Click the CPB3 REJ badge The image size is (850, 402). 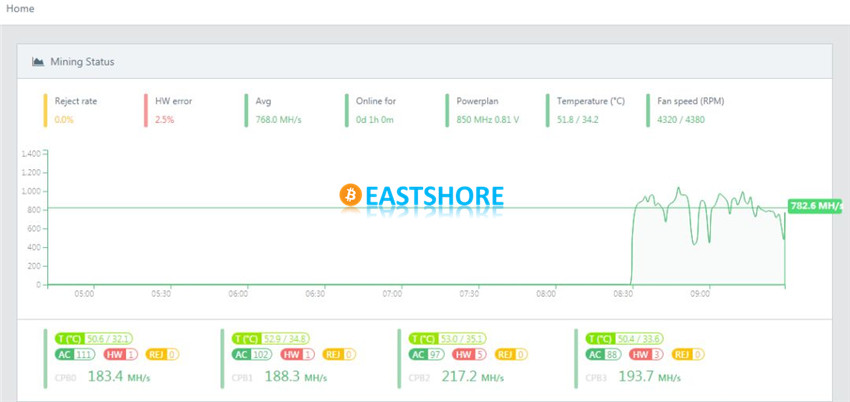[688, 354]
